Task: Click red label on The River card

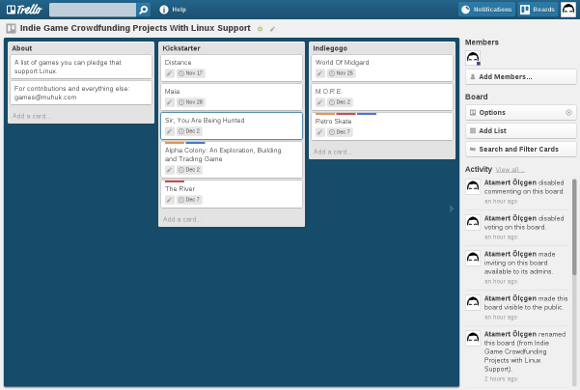Action: [175, 181]
